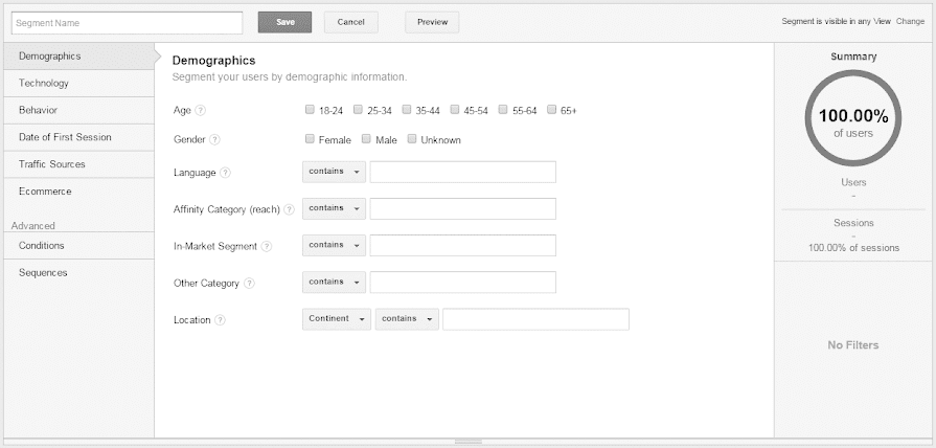936x448 pixels.
Task: Click the Other Category text field
Action: (x=463, y=282)
